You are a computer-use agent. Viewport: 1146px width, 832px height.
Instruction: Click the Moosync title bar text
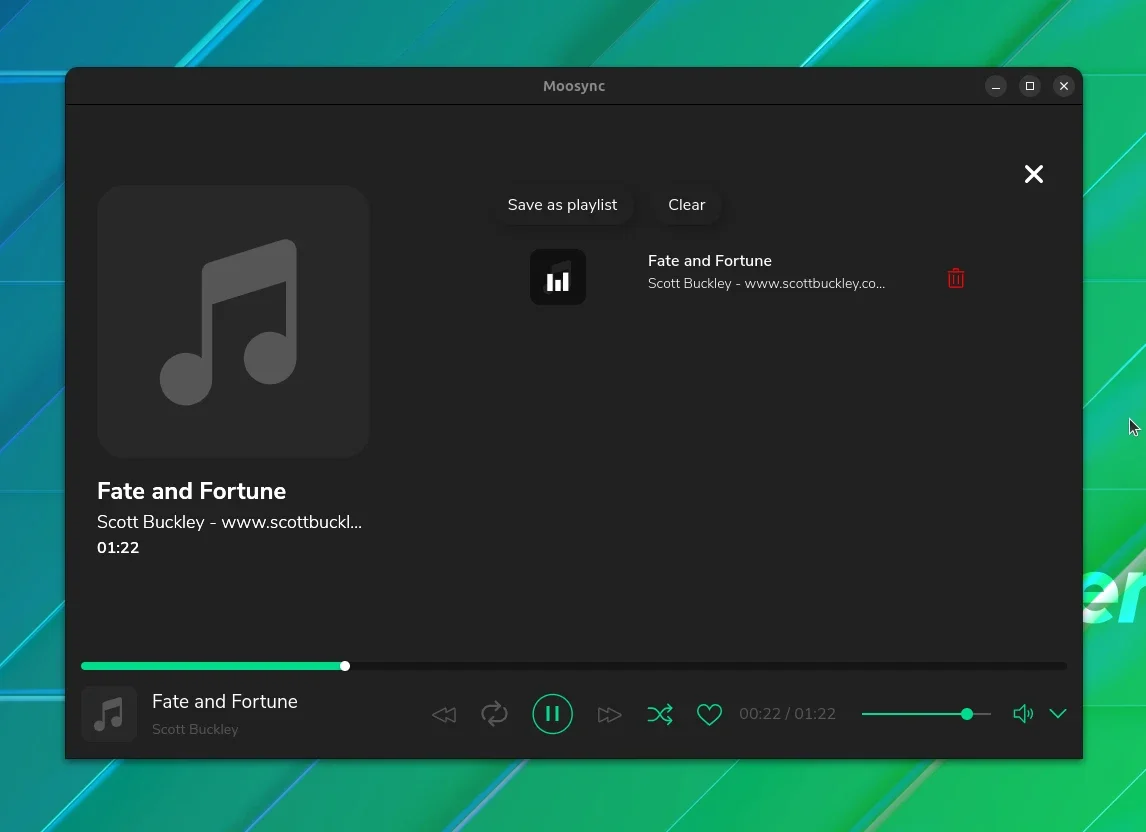coord(574,86)
